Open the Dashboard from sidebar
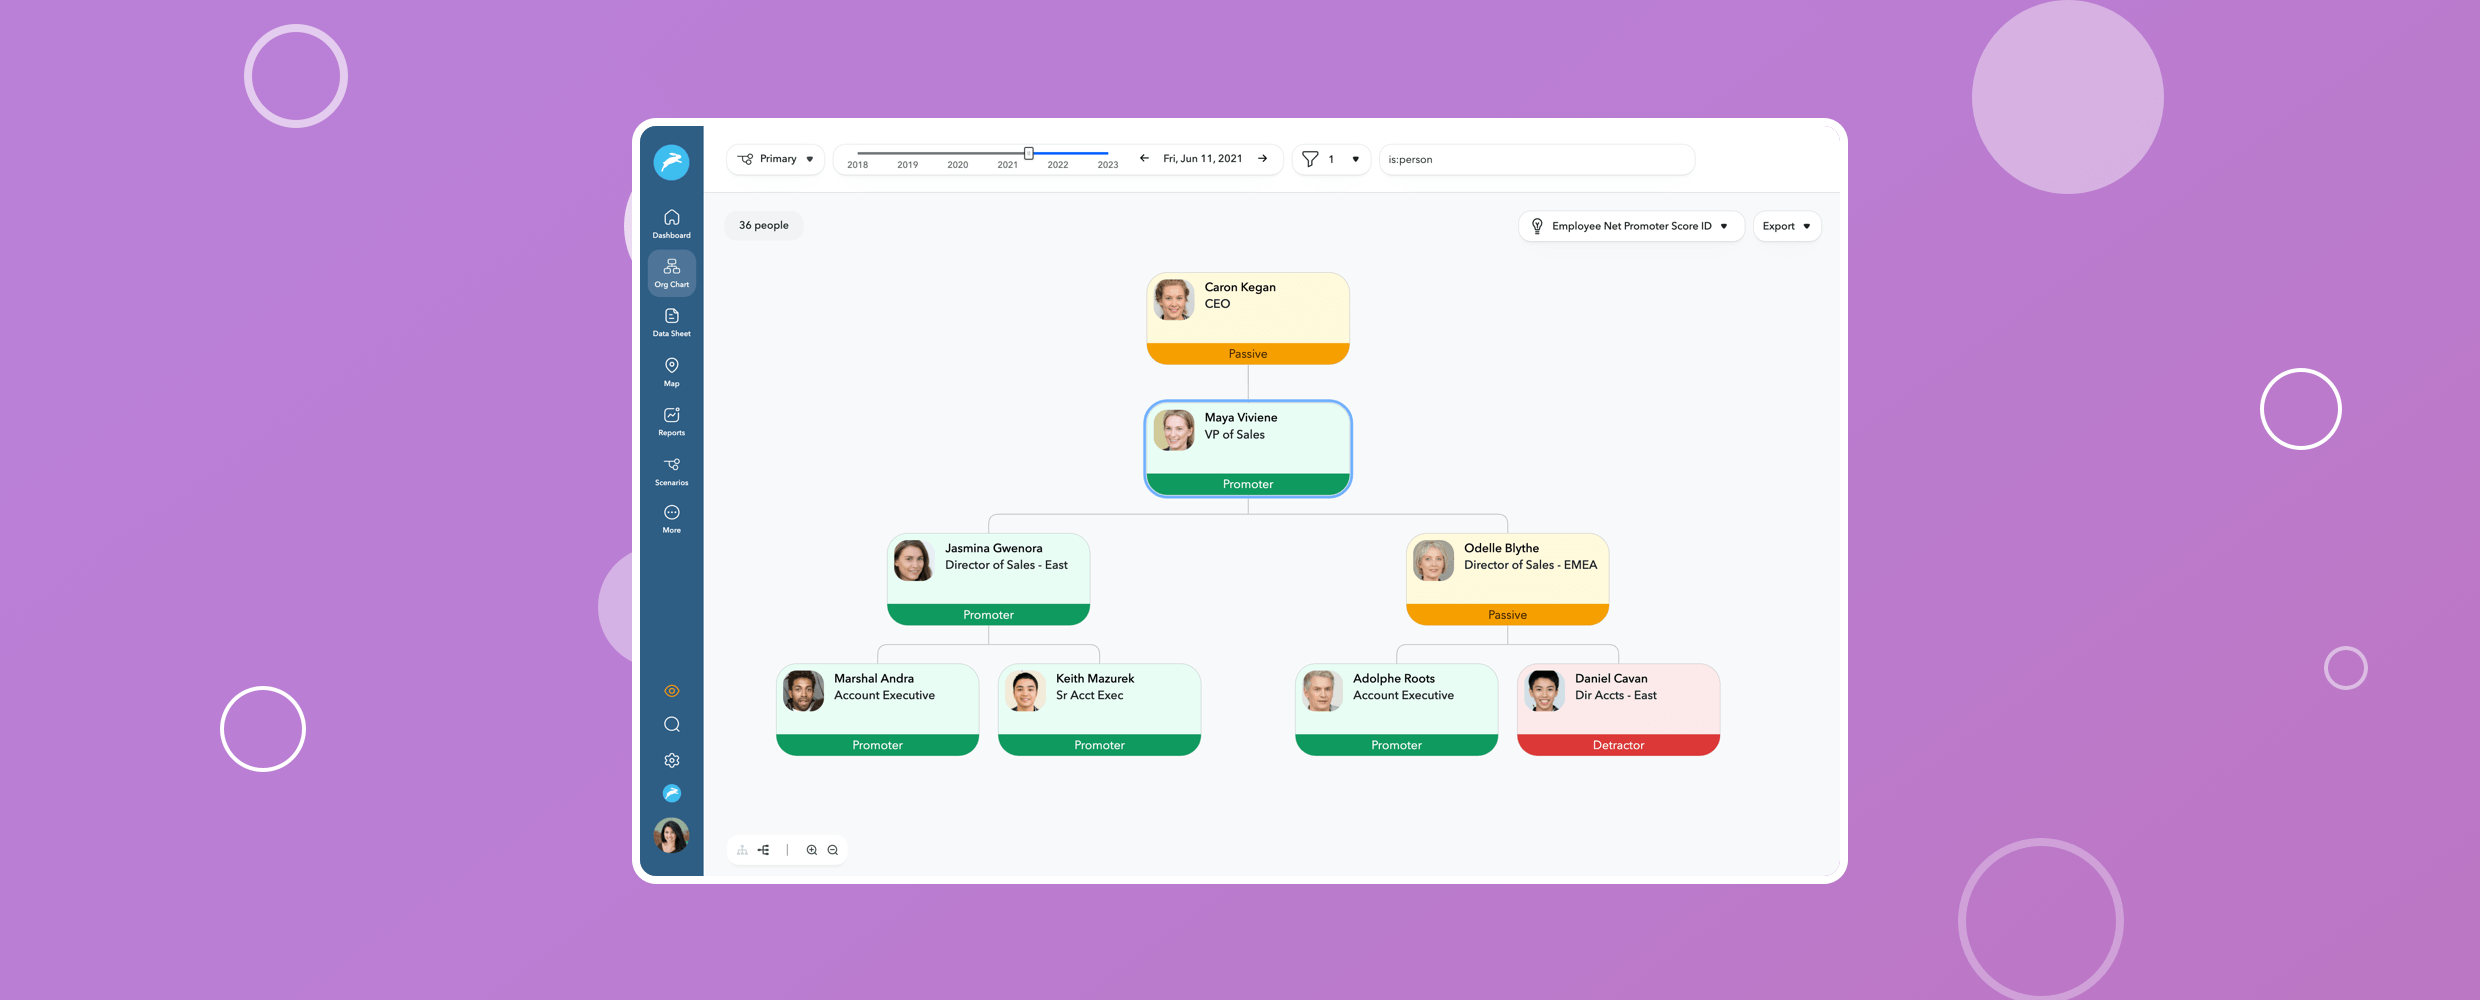This screenshot has height=1000, width=2480. click(671, 223)
